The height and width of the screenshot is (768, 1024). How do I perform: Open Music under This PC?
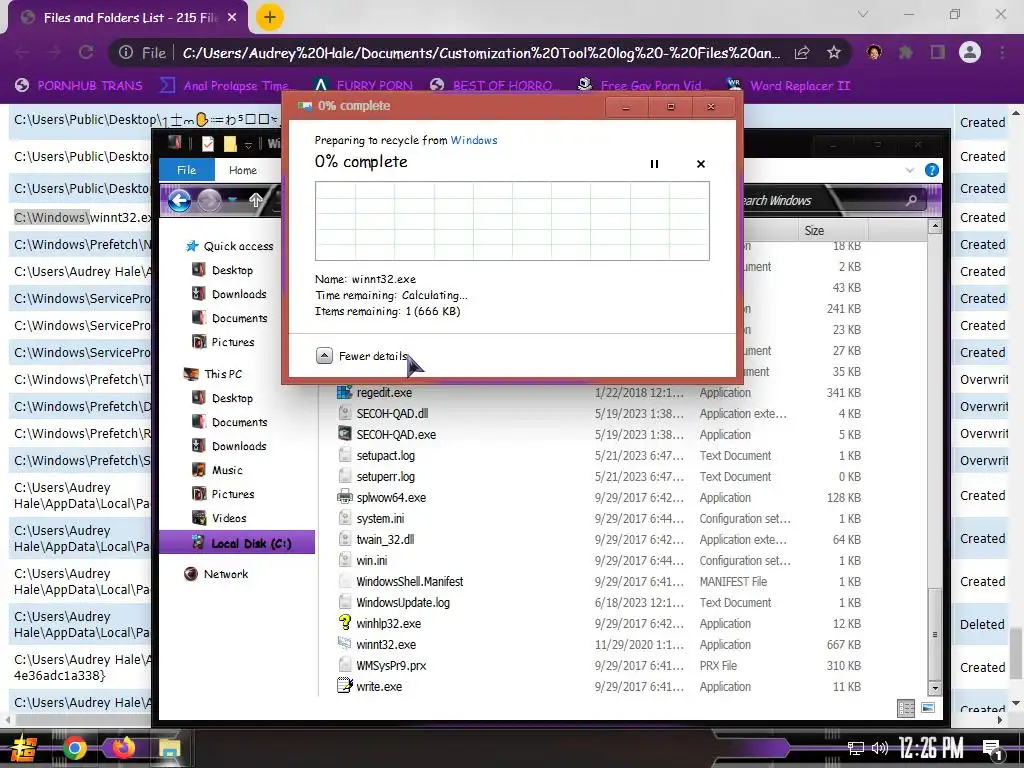tap(227, 470)
